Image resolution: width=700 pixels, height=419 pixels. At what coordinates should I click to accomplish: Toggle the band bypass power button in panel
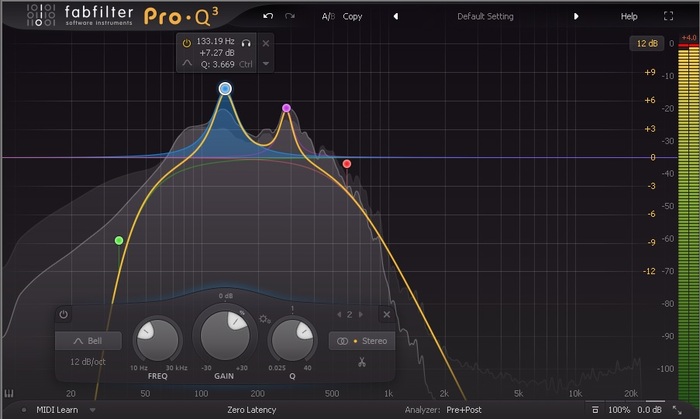pyautogui.click(x=63, y=314)
